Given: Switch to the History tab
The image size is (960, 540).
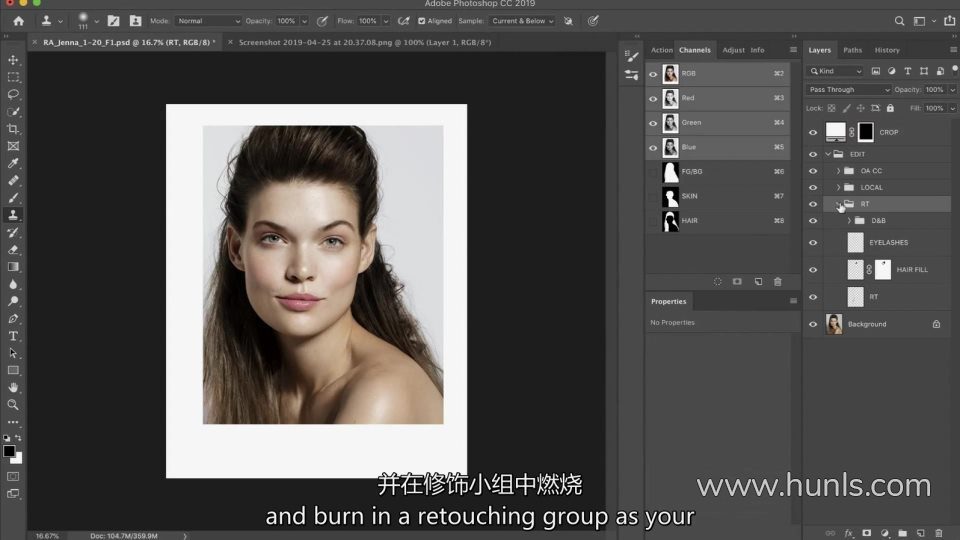Looking at the screenshot, I should [887, 50].
